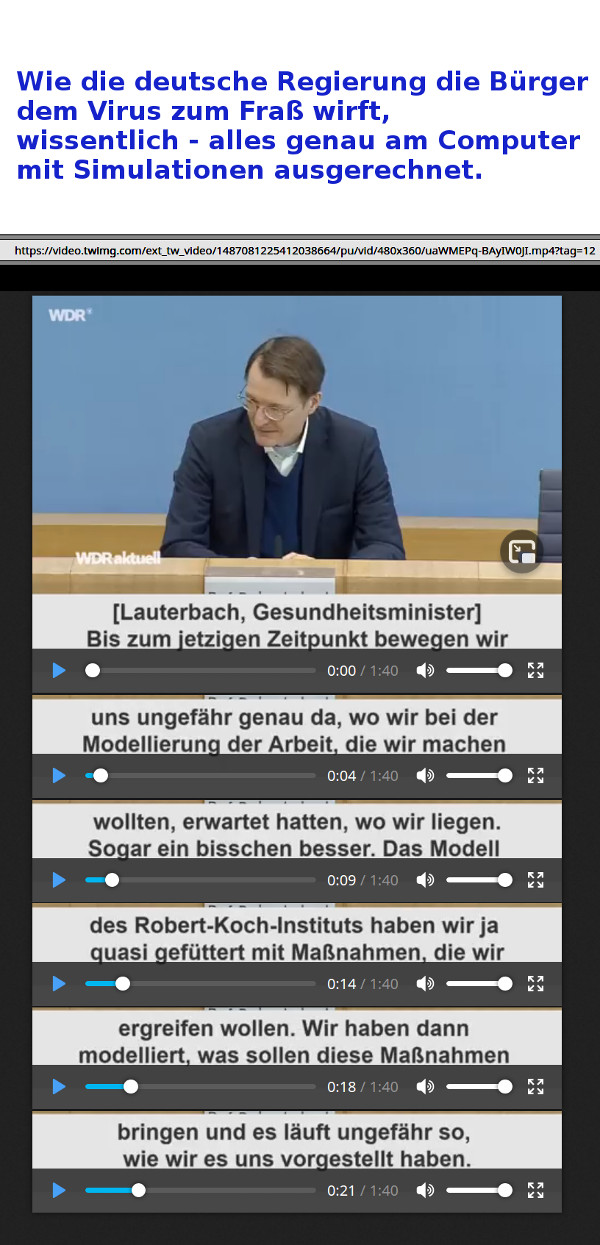Click fullscreen icon on the 0:04 bar

coord(535,775)
